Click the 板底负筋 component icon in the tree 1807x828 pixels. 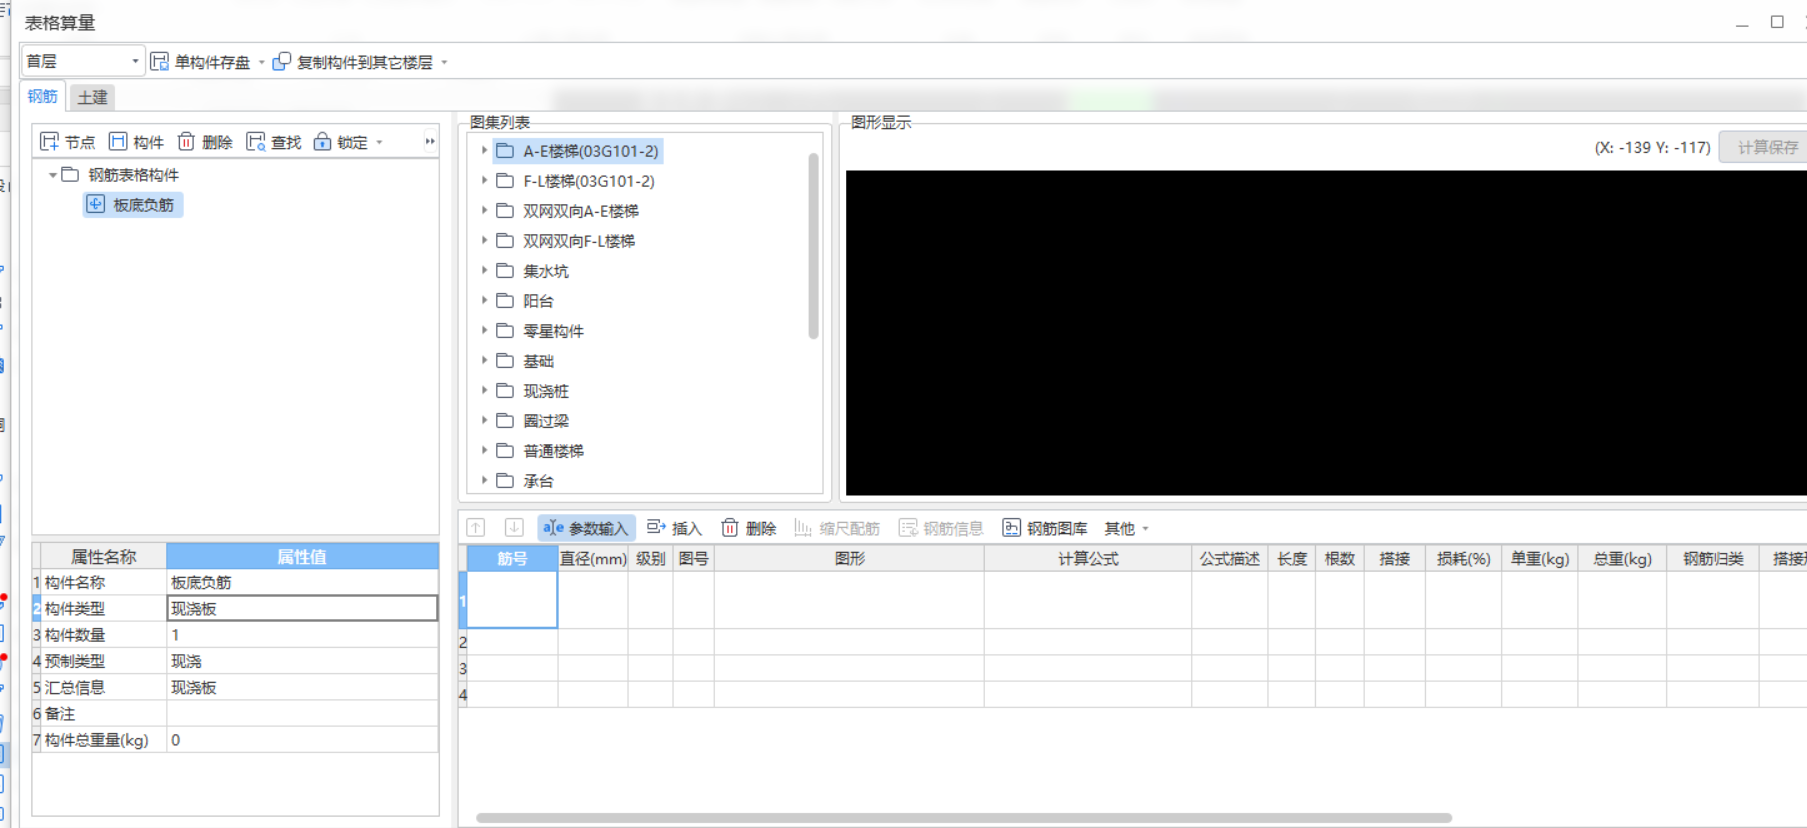click(x=95, y=204)
